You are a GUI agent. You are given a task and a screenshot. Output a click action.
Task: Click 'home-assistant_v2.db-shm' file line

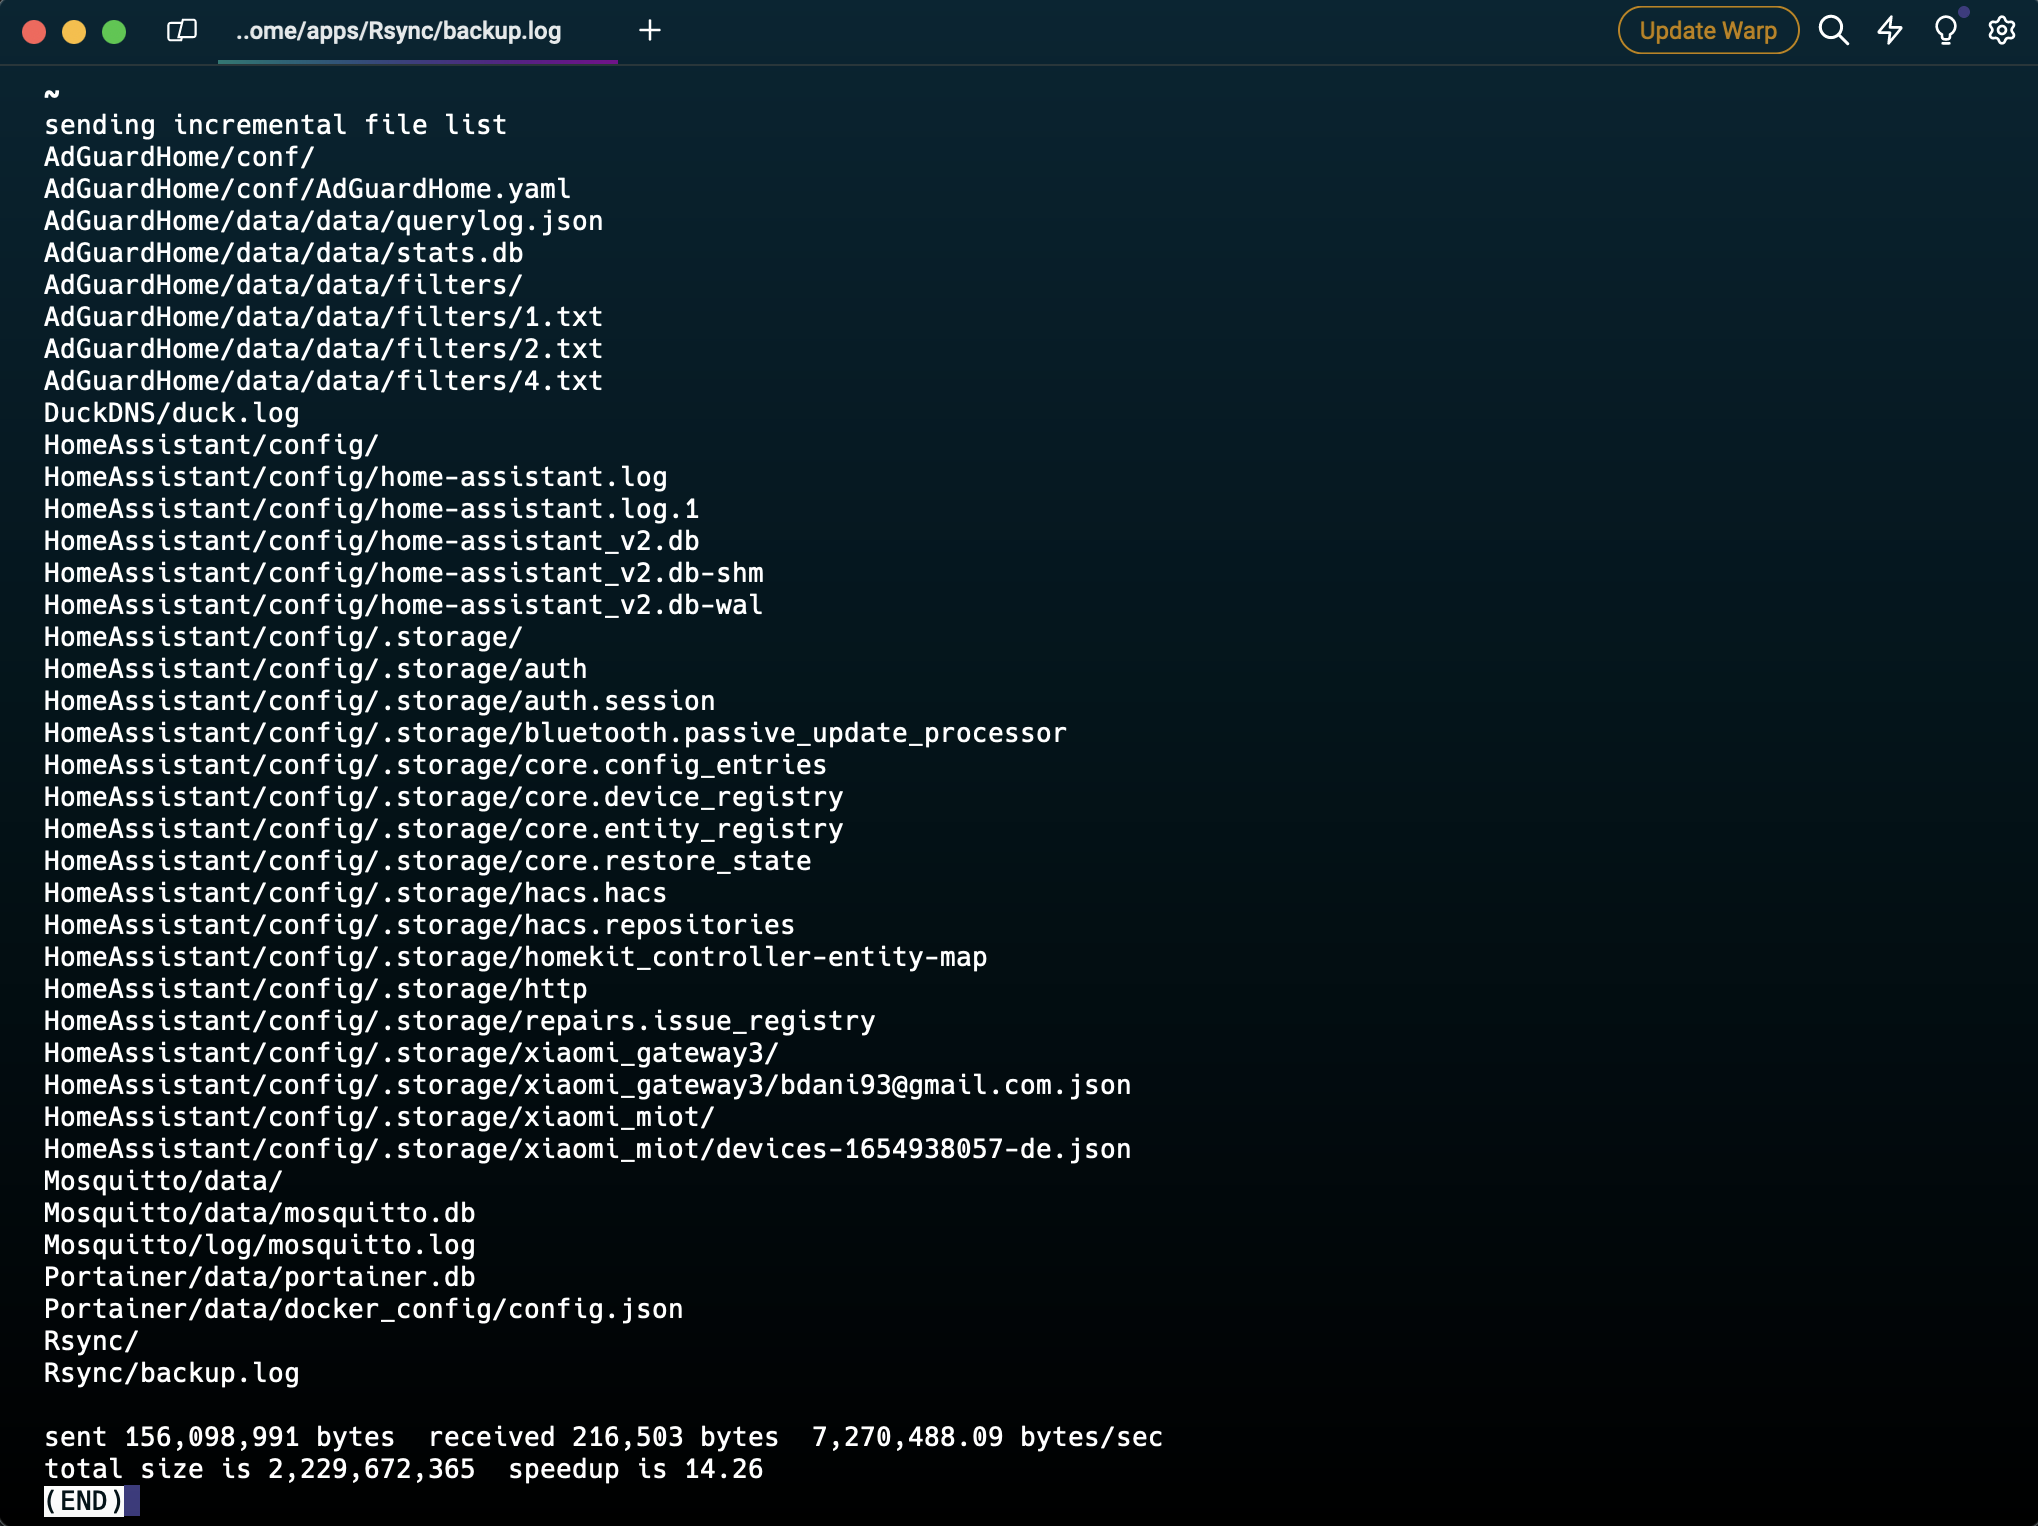[x=403, y=573]
